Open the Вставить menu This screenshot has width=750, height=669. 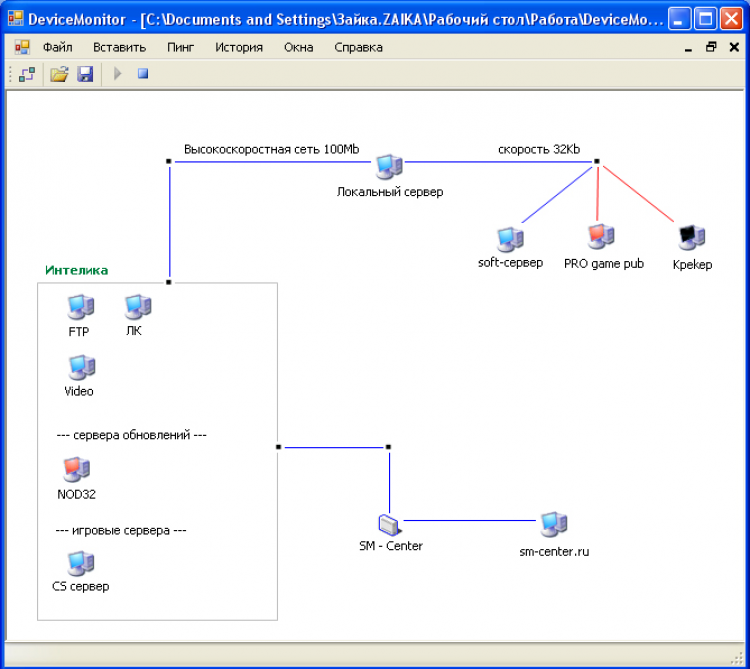tap(119, 47)
